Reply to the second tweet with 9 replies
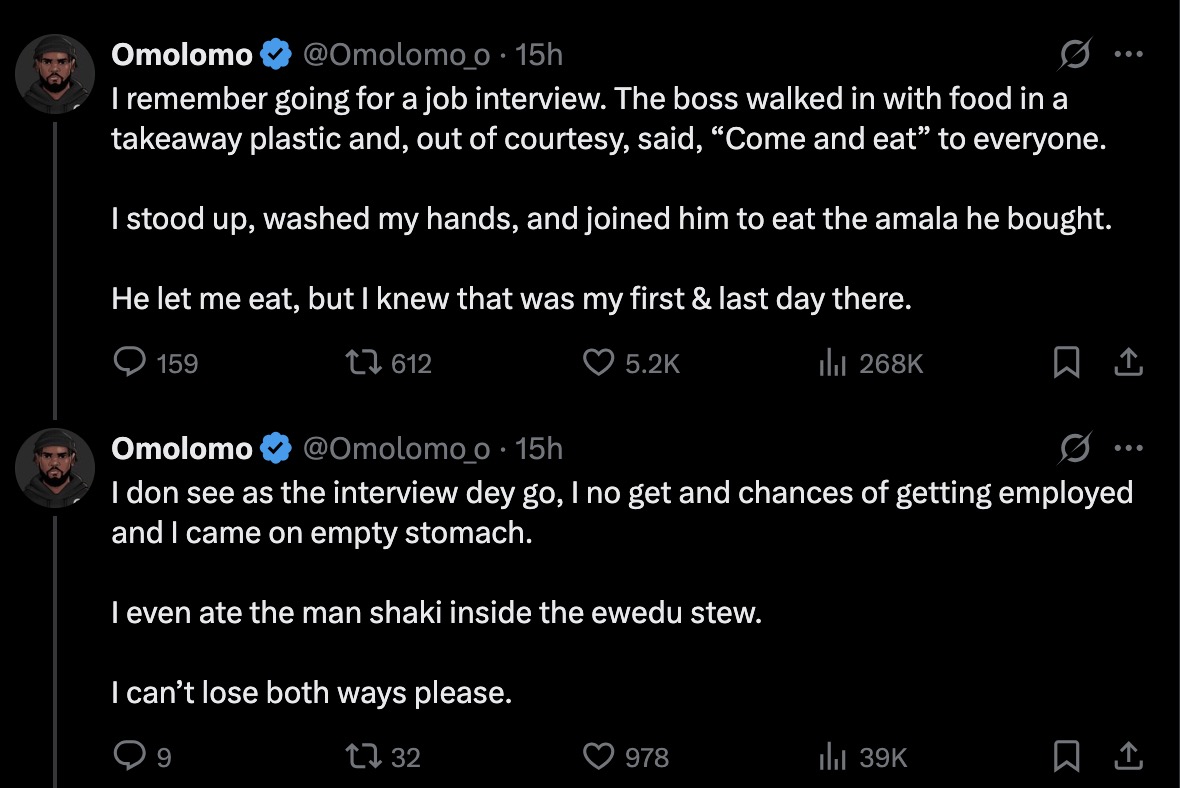 click(x=130, y=758)
